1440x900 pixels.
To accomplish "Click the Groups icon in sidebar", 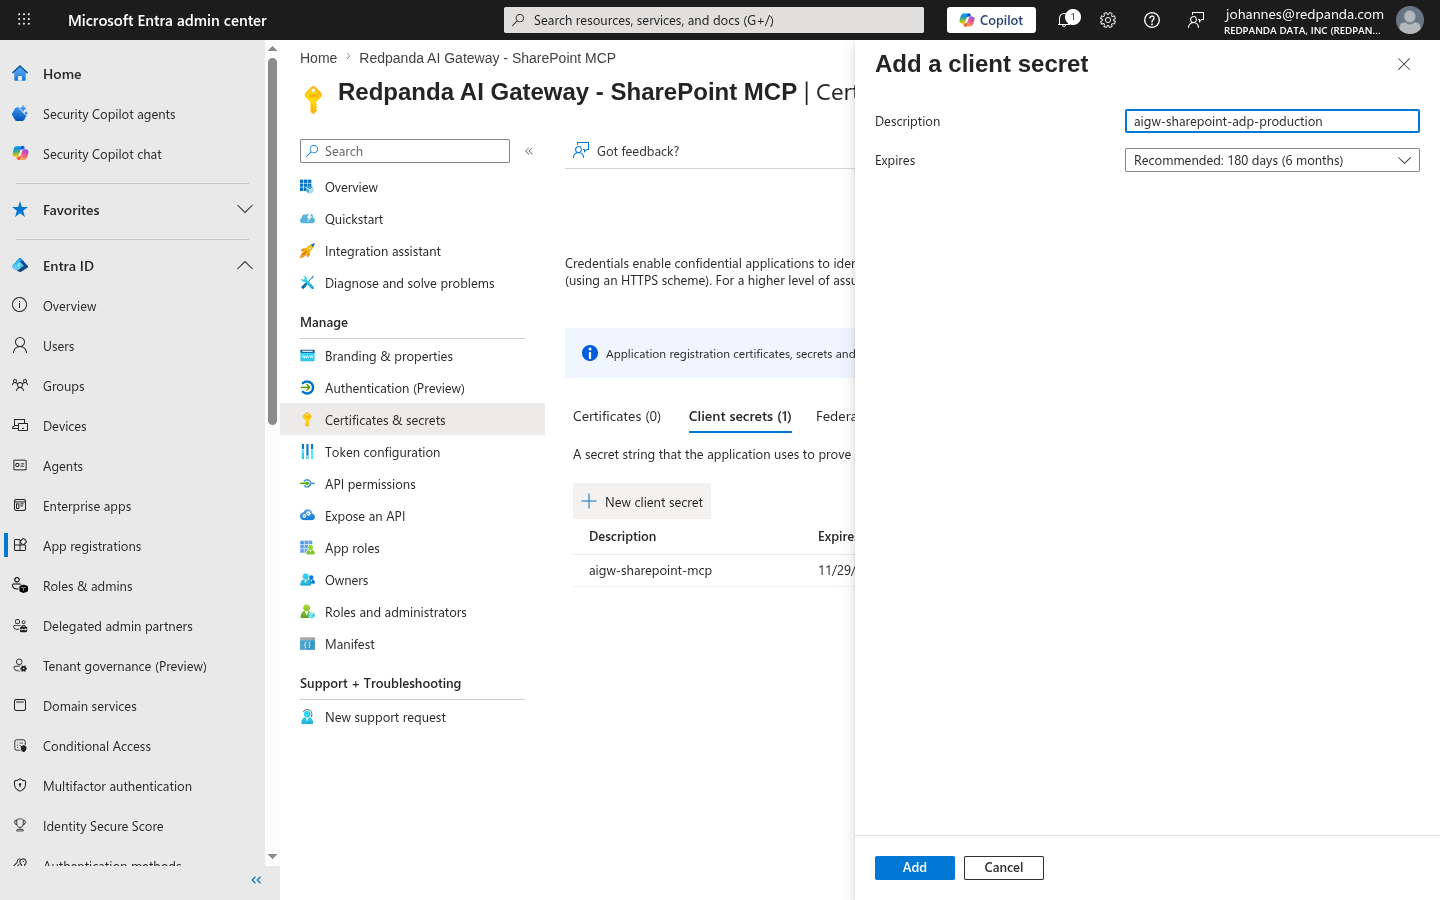I will tap(20, 386).
